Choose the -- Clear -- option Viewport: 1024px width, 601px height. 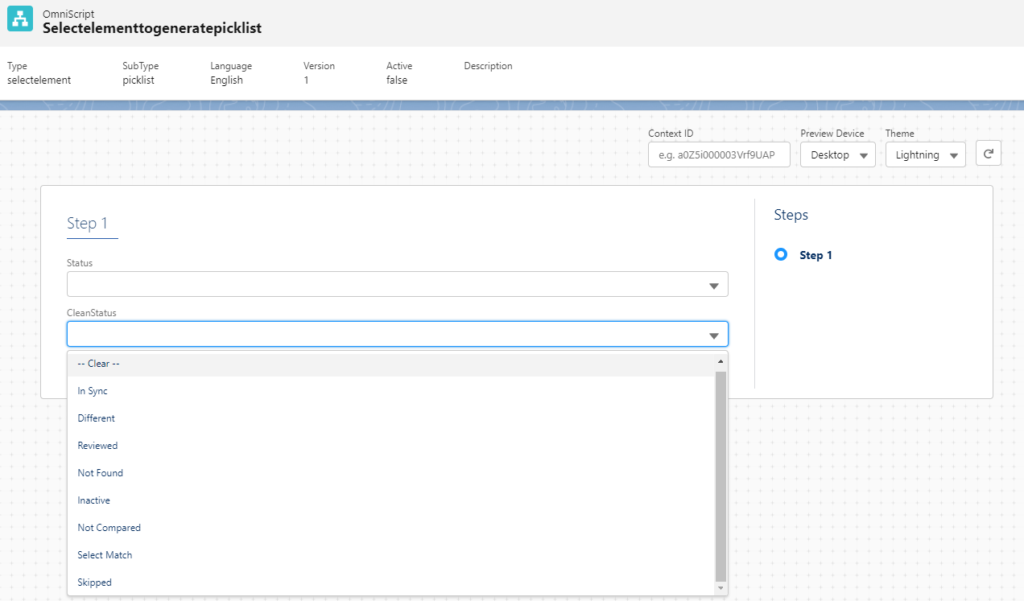tap(391, 363)
